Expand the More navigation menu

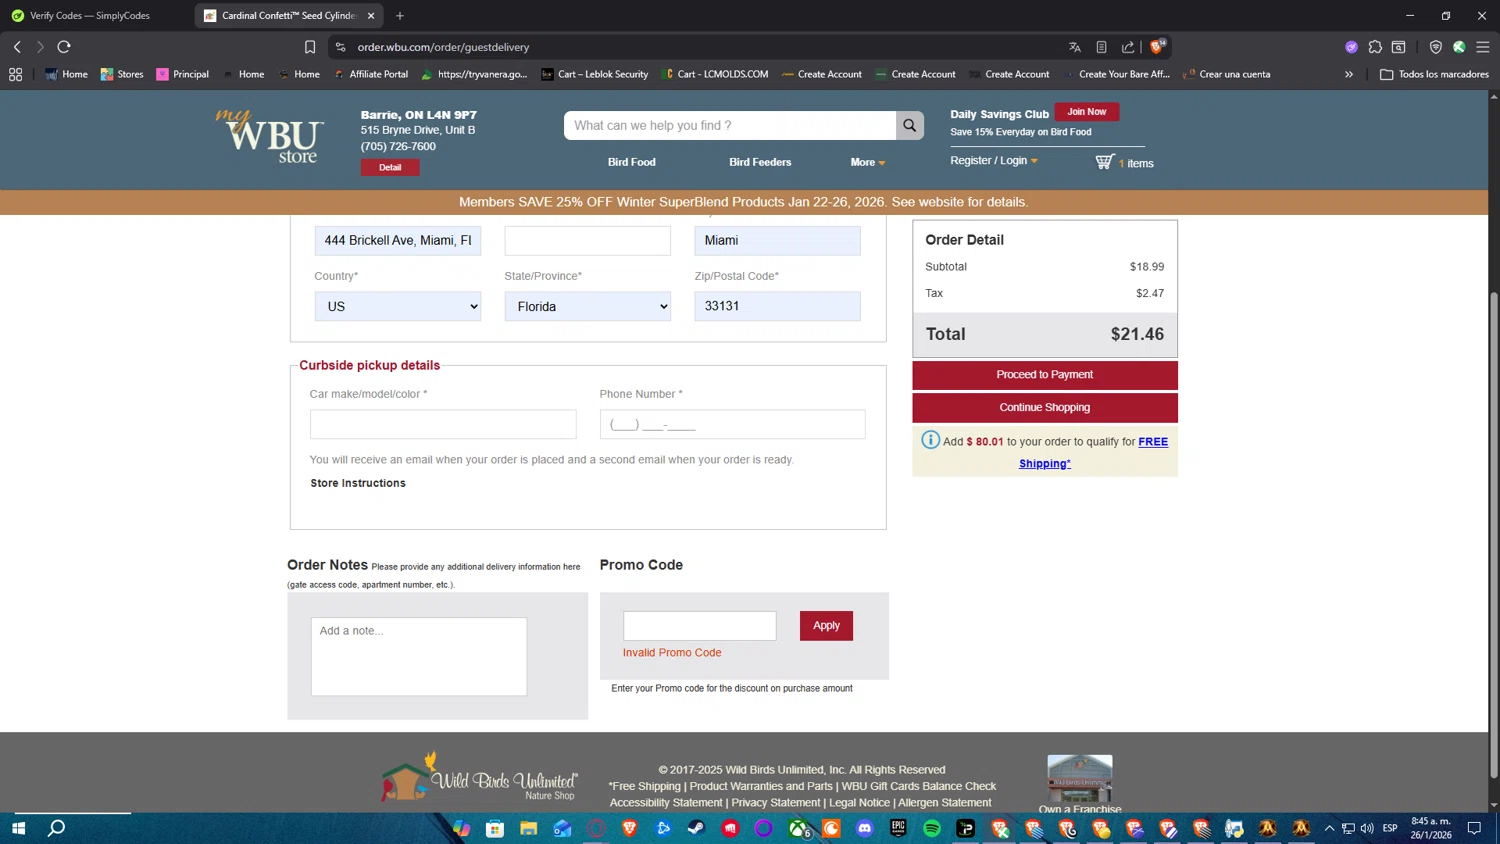867,162
